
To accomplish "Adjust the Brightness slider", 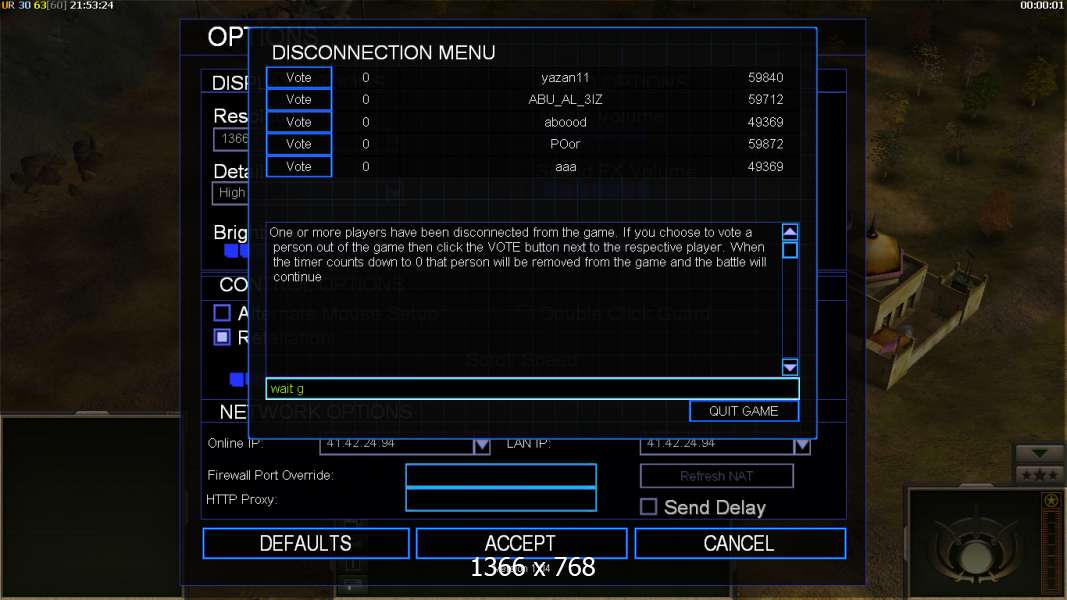I will pyautogui.click(x=236, y=251).
